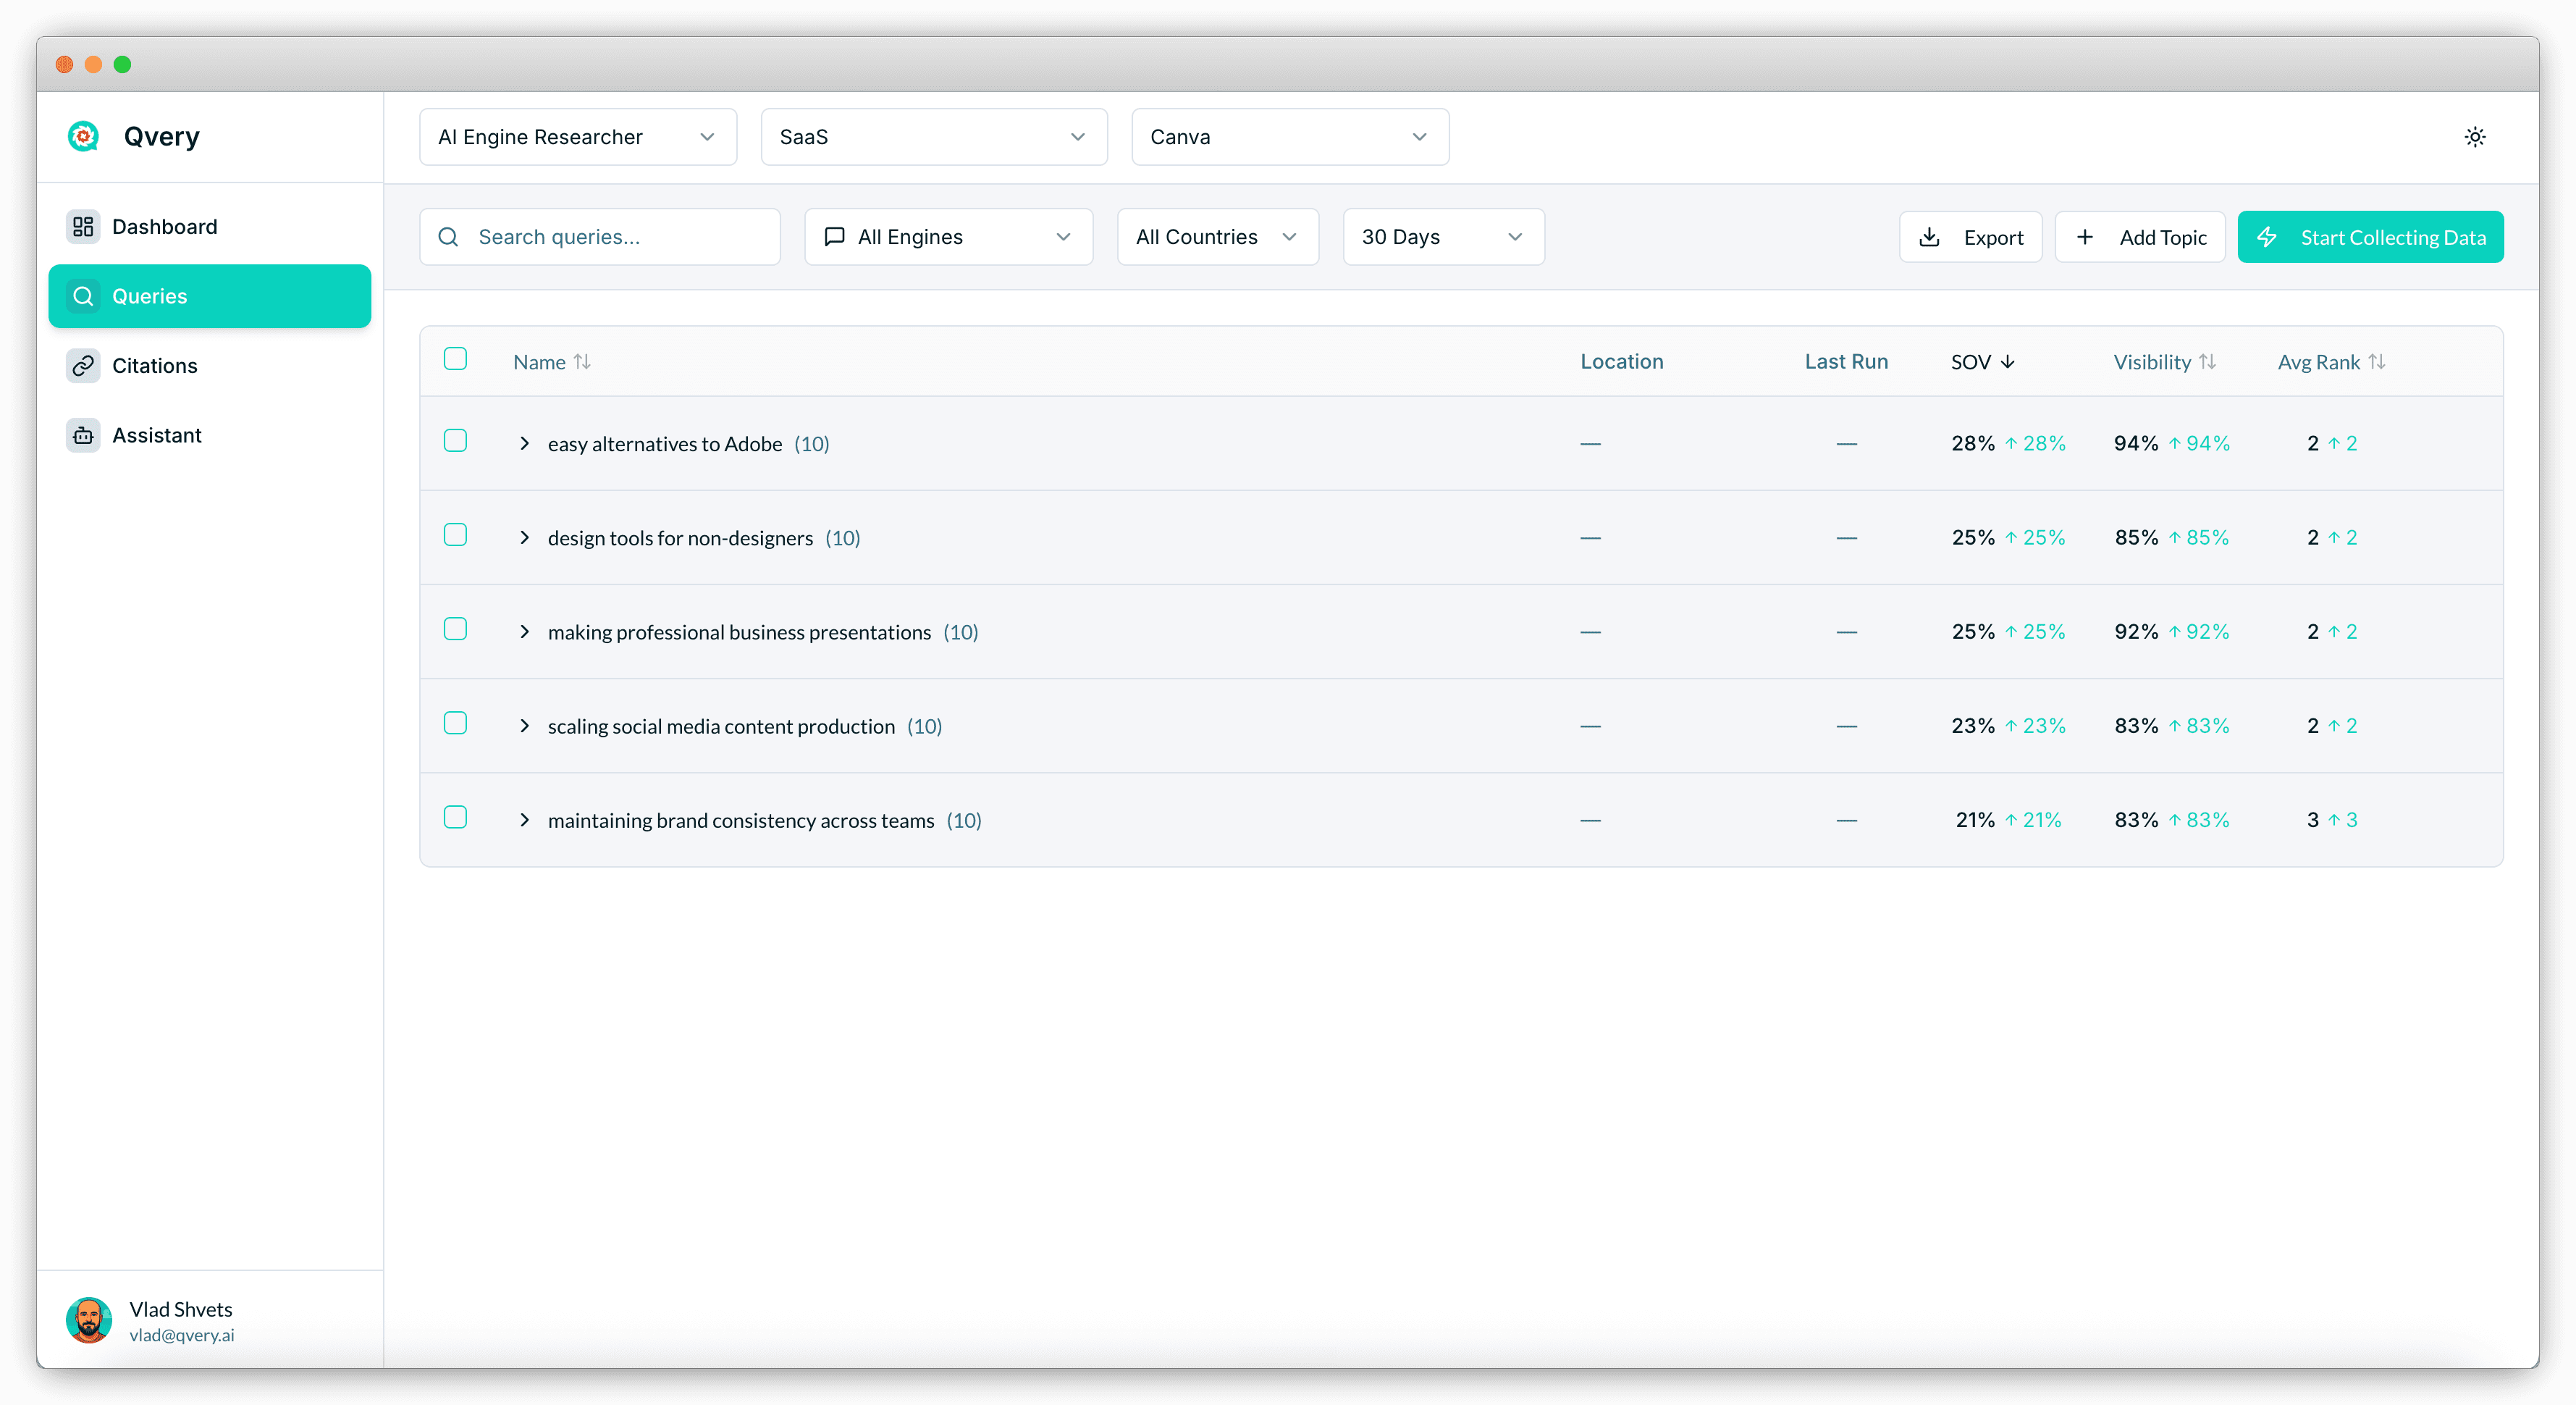Click the Location column header
Screen dimensions: 2576x1405
[1621, 362]
